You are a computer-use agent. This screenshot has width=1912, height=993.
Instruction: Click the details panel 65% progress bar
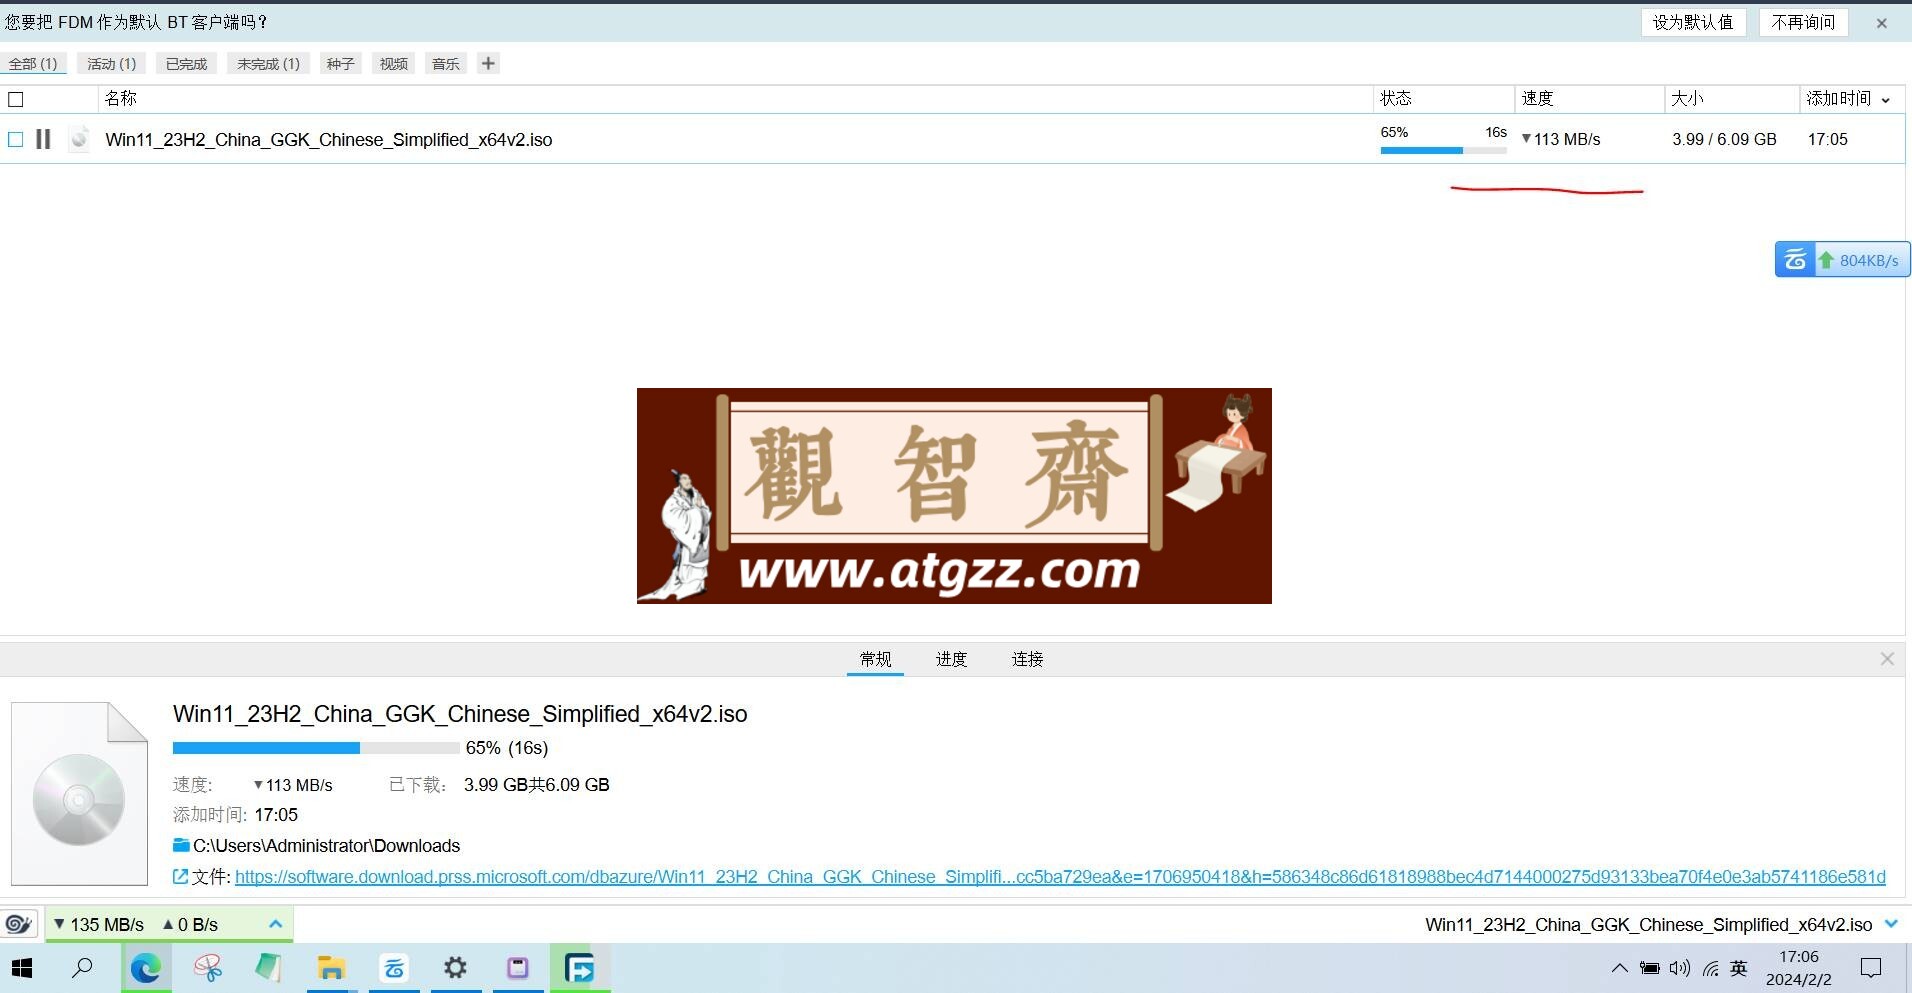pyautogui.click(x=315, y=748)
